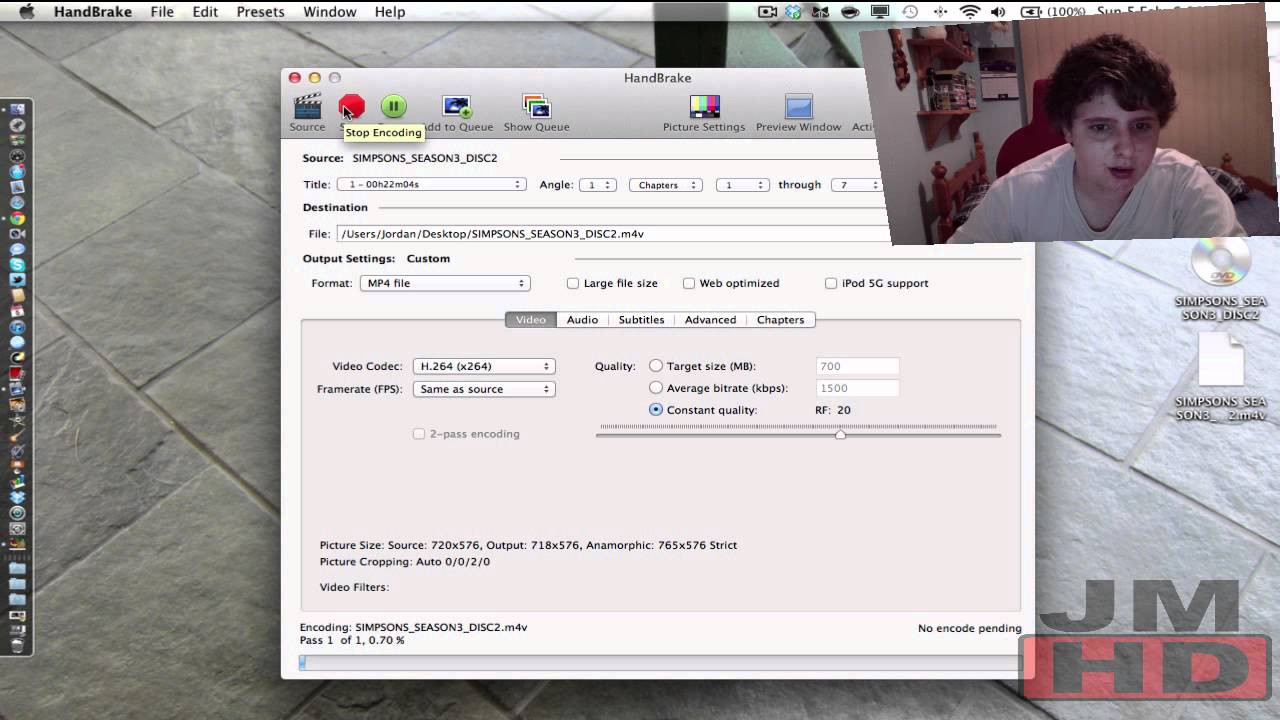Click the battery status icon in the menu bar
The height and width of the screenshot is (720, 1280).
[1032, 12]
